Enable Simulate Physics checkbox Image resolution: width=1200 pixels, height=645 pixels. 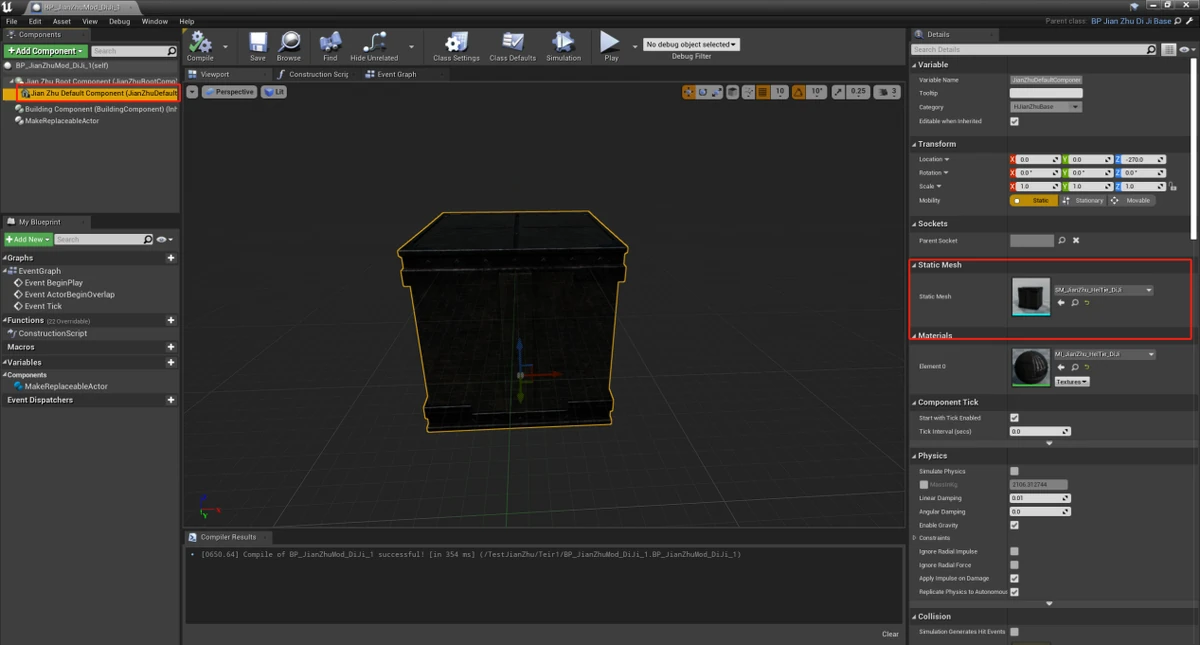point(1014,471)
